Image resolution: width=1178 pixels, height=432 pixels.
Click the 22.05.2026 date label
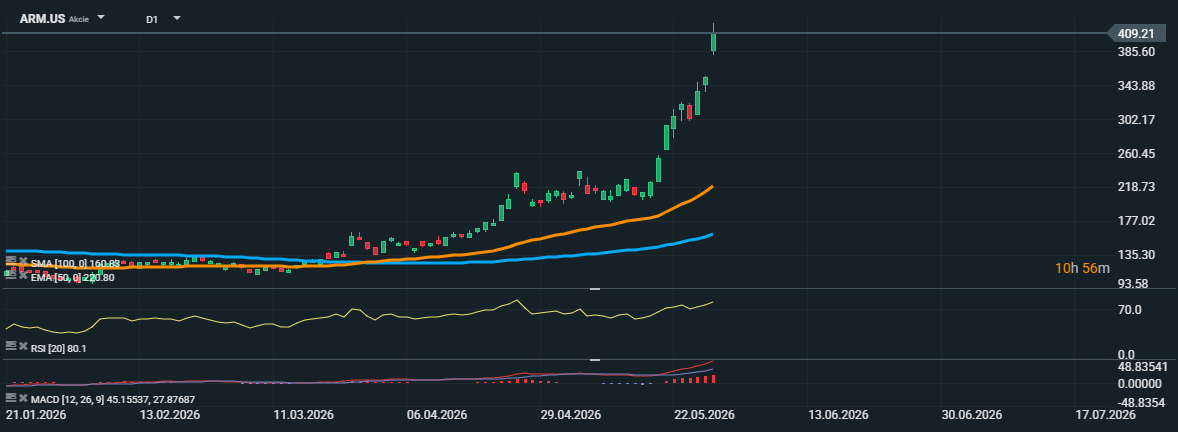(704, 415)
